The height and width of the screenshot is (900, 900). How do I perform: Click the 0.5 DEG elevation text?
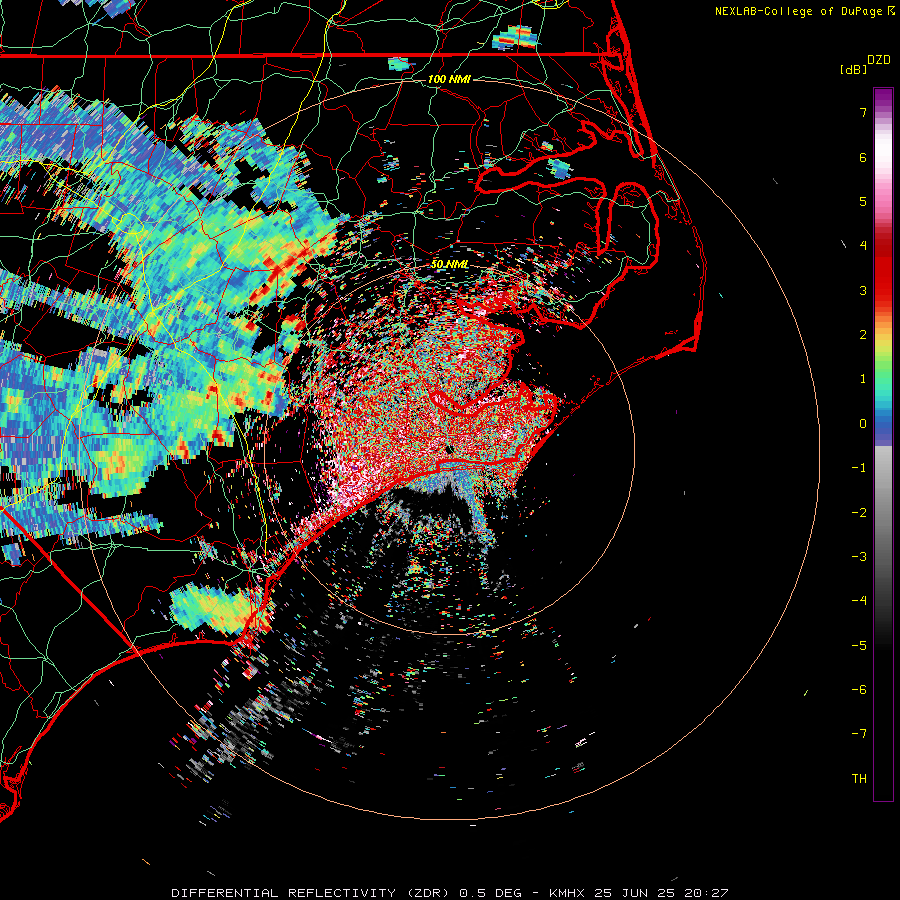pyautogui.click(x=490, y=893)
